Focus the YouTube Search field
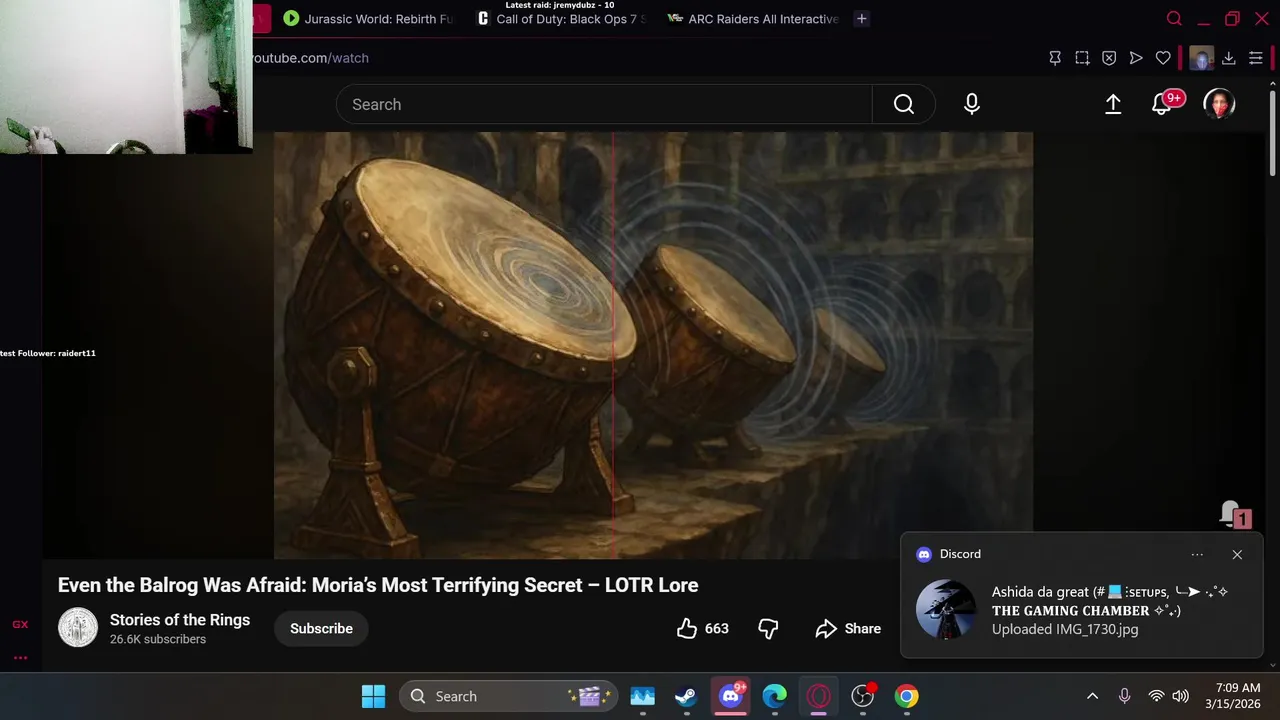The width and height of the screenshot is (1280, 720). pos(604,104)
